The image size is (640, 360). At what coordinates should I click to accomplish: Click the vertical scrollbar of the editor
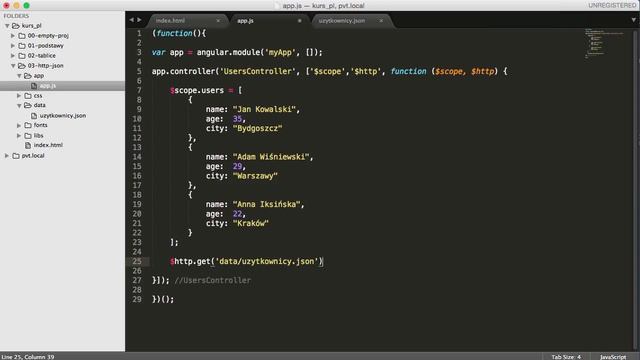(x=636, y=188)
